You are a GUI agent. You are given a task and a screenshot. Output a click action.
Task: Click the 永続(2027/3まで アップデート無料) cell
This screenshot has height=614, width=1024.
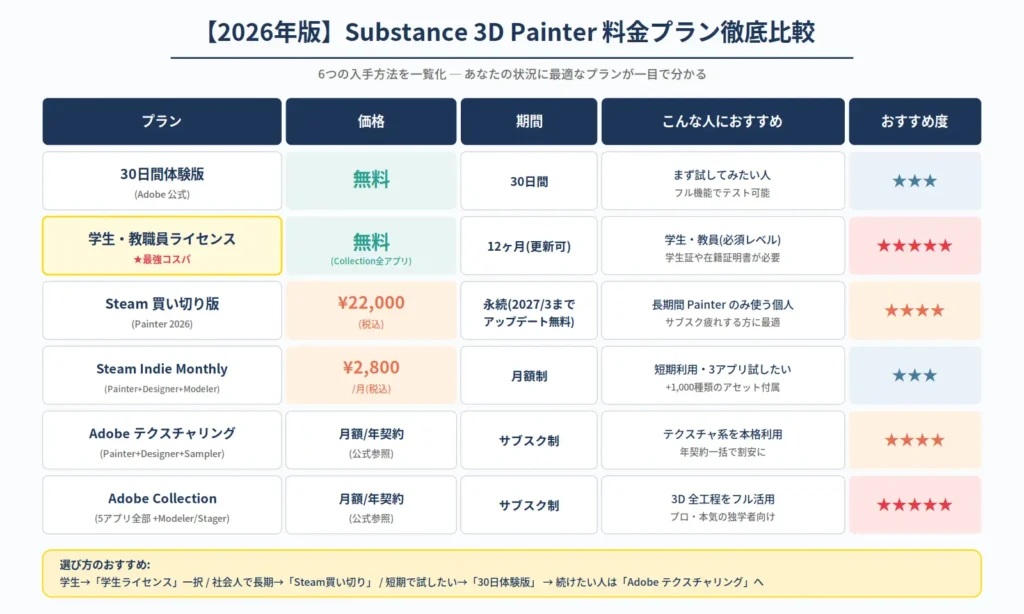(529, 310)
